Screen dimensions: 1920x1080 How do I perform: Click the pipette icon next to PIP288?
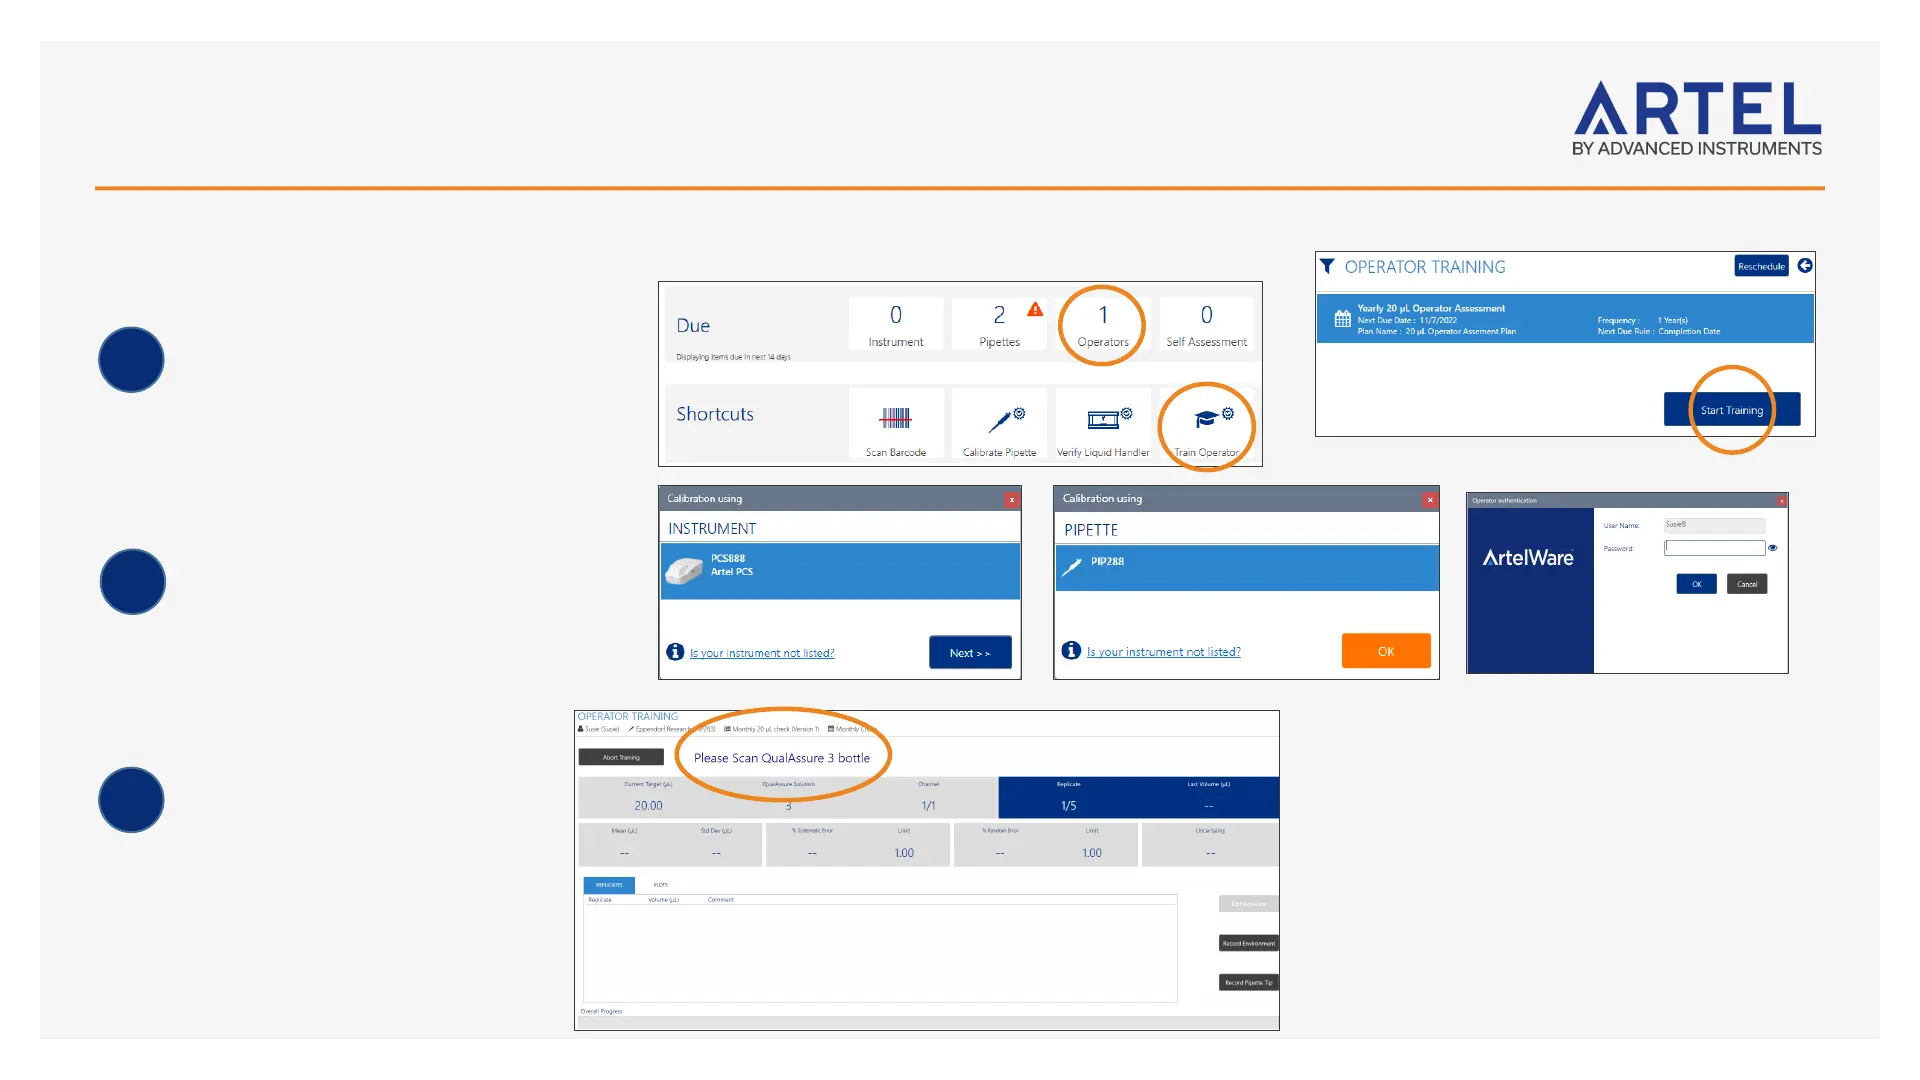click(x=1072, y=567)
